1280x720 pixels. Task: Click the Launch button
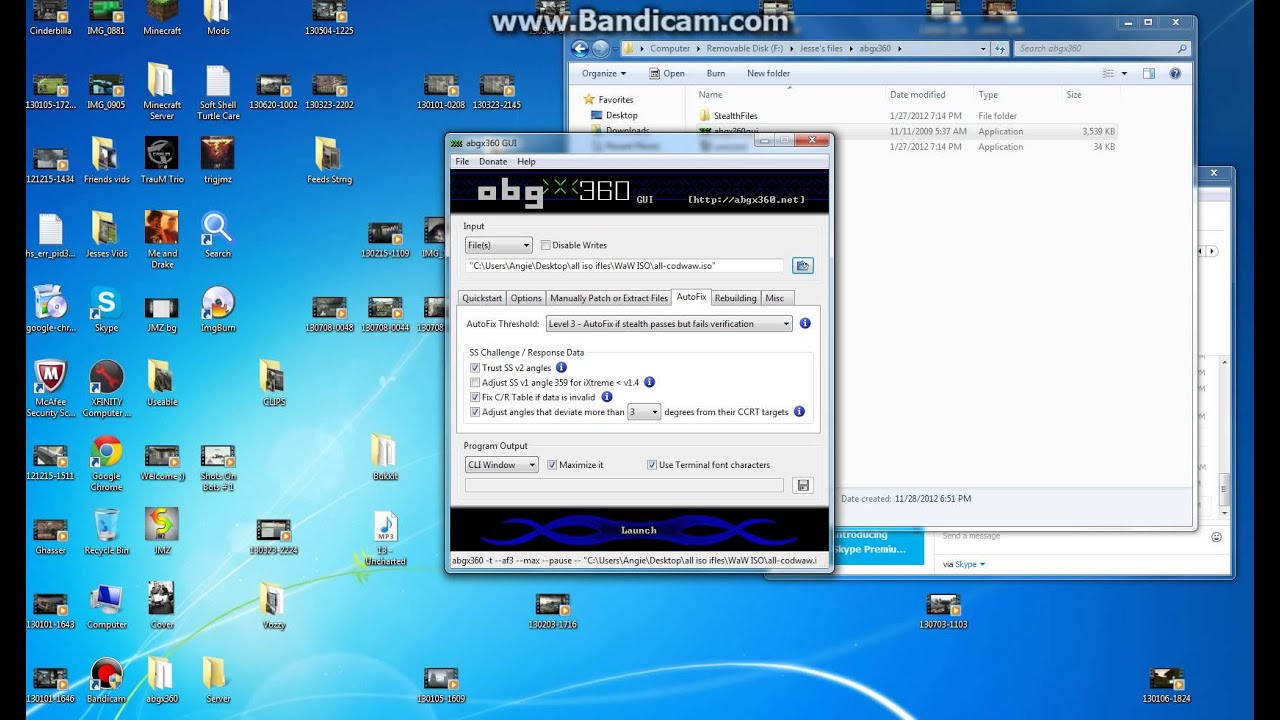pos(639,530)
